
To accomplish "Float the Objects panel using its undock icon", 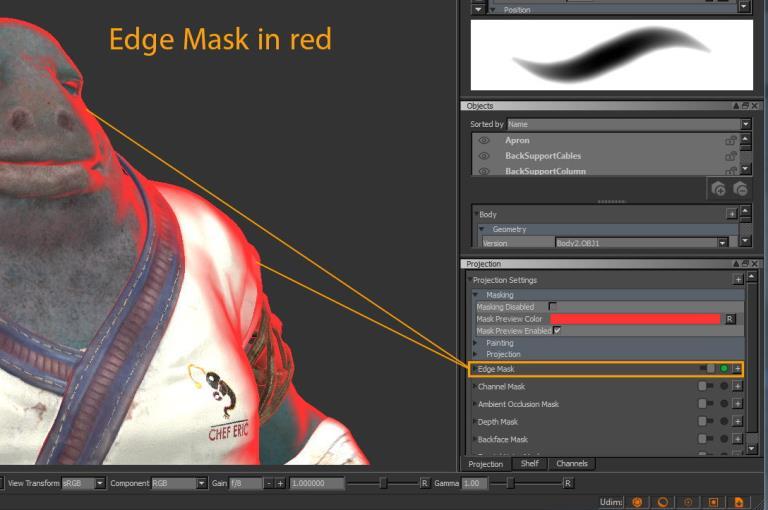I will 745,106.
